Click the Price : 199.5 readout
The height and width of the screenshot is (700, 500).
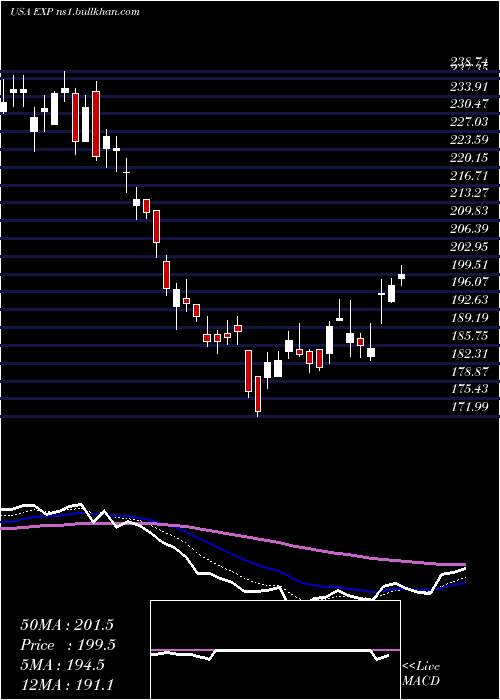[68, 645]
